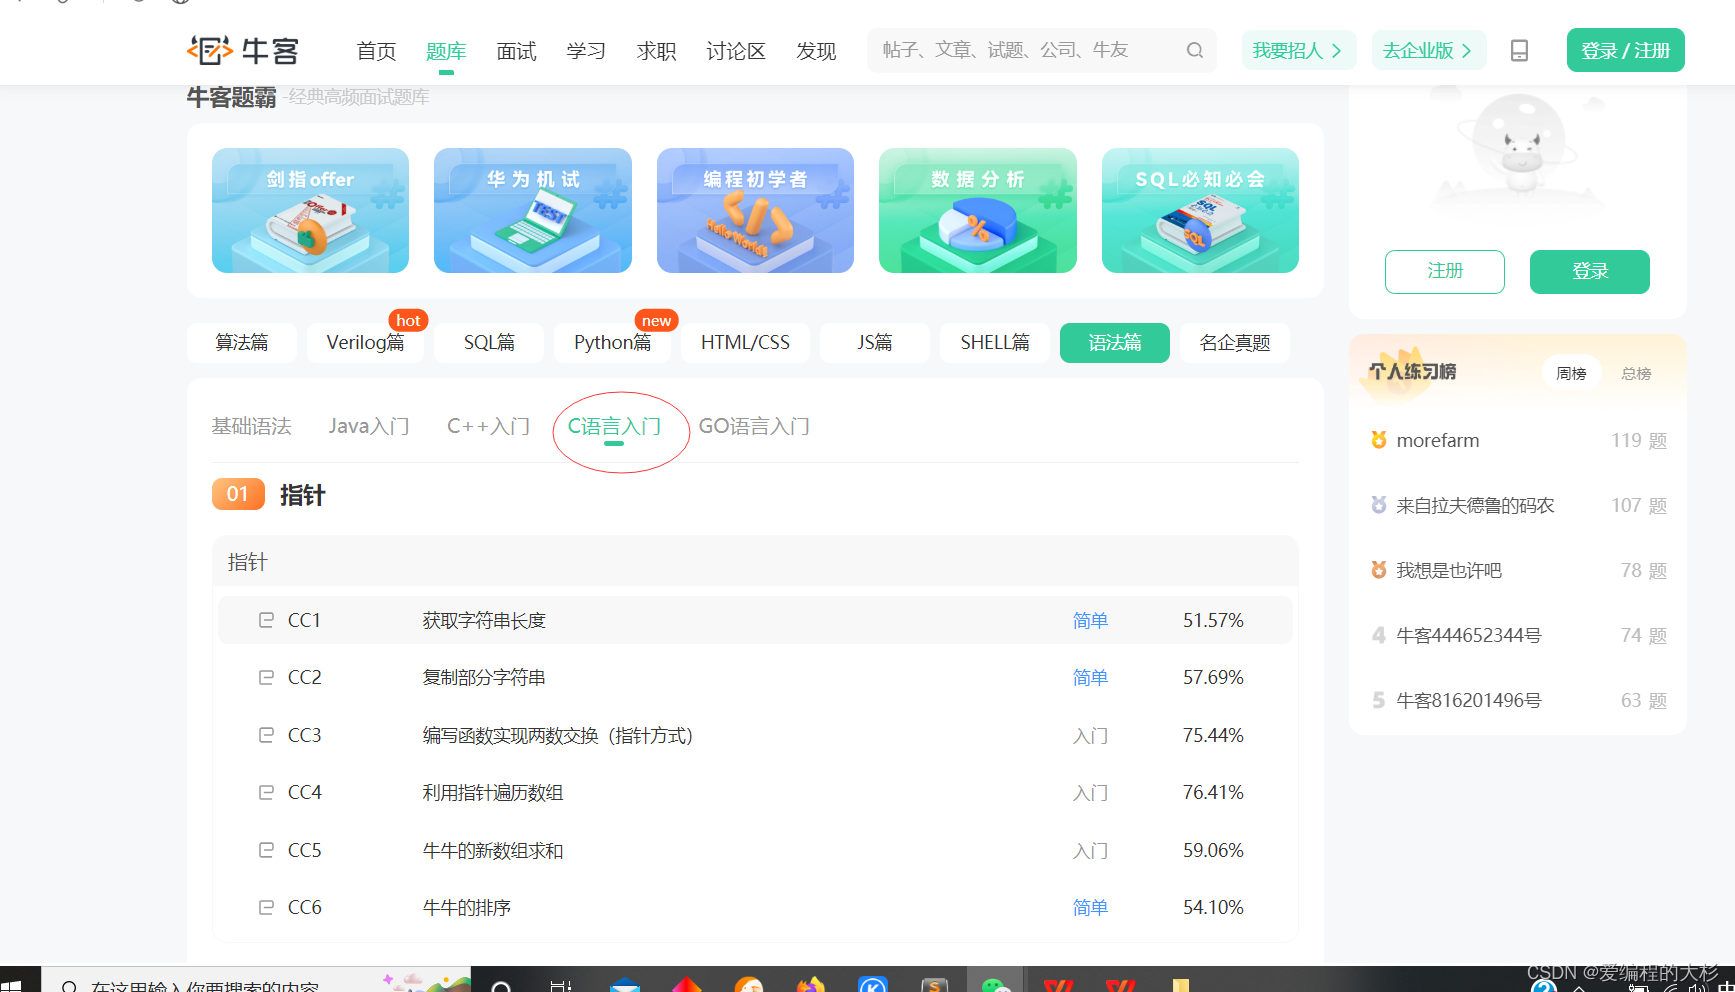This screenshot has width=1735, height=992.
Task: Open user morefarm in leaderboard
Action: (1438, 440)
